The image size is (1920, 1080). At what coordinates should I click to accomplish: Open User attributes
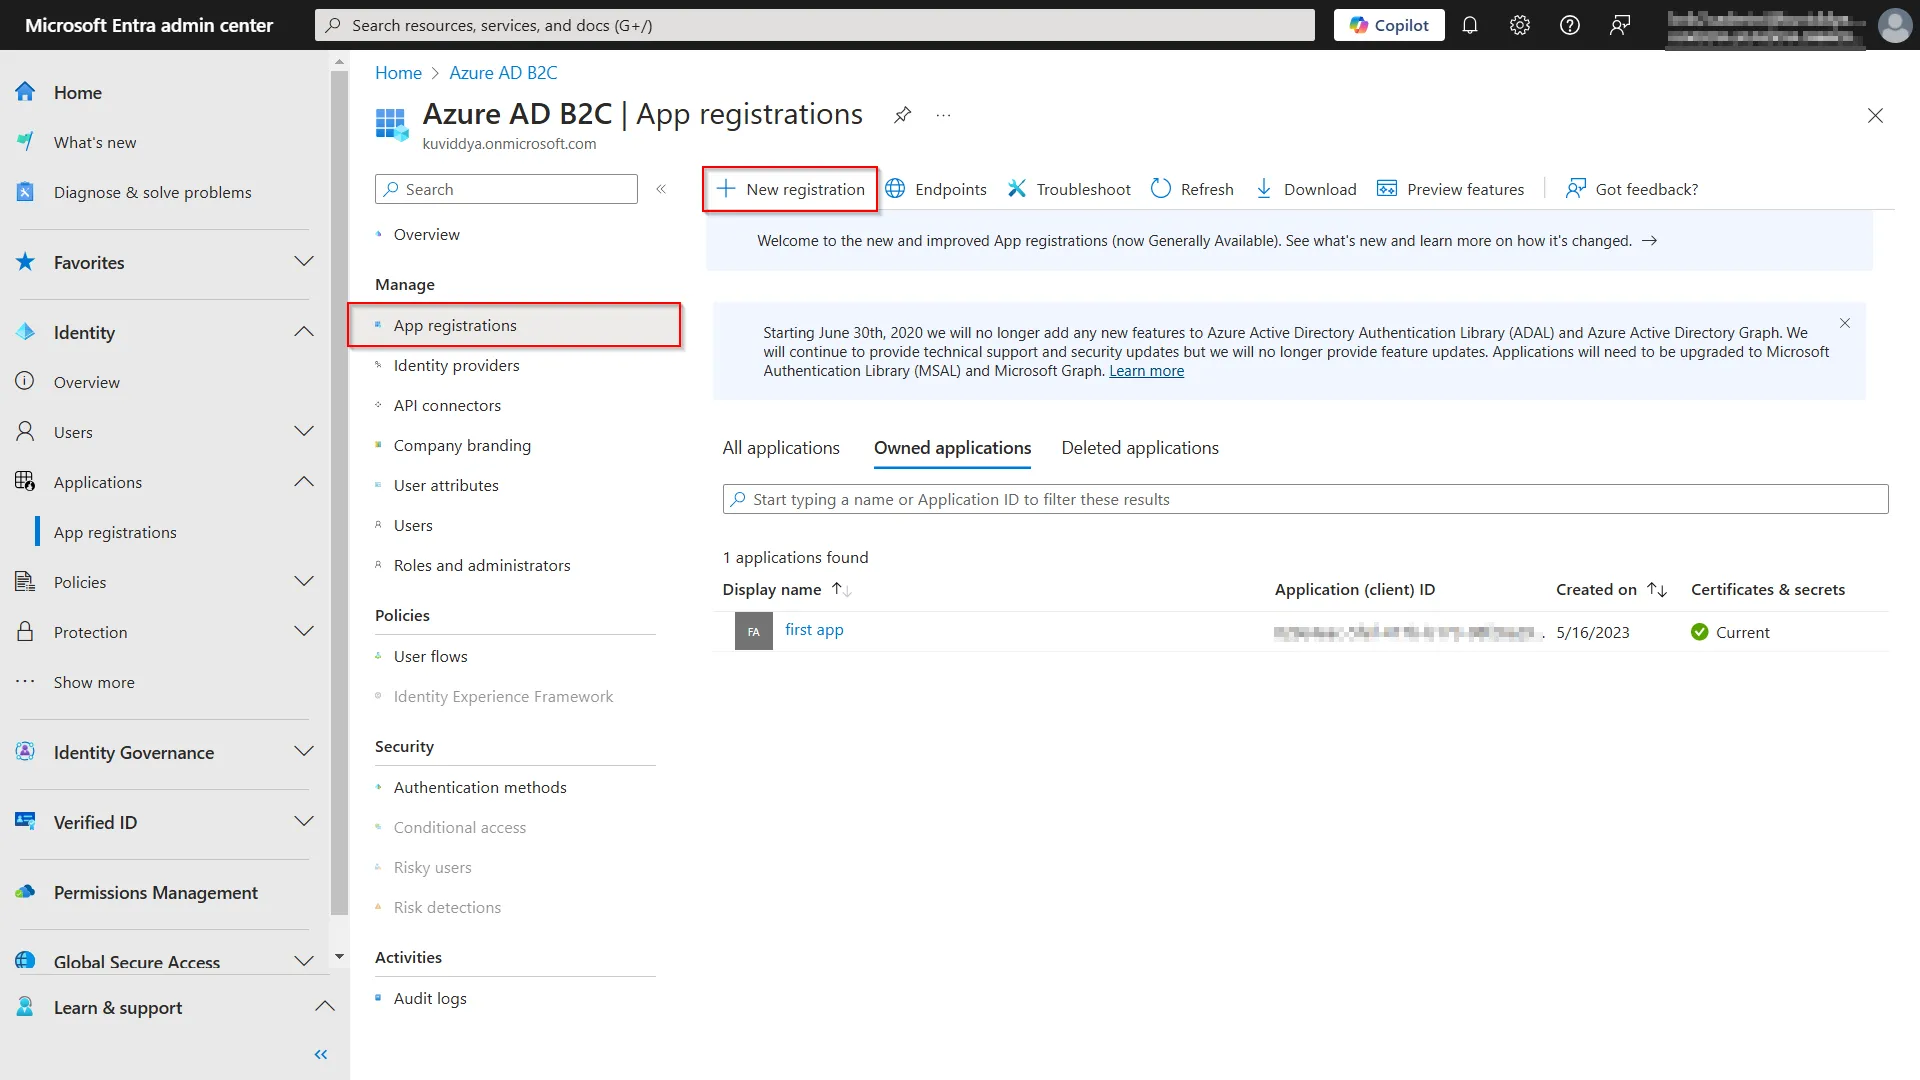pyautogui.click(x=446, y=485)
